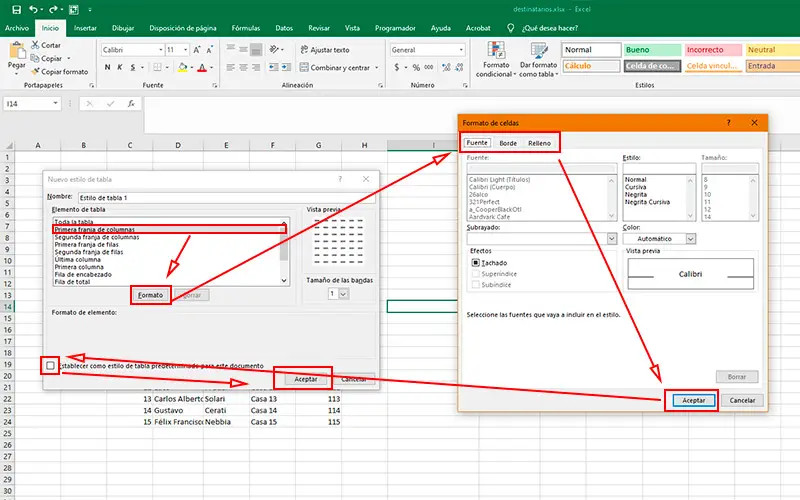Switch to the Relleno tab
This screenshot has width=800, height=500.
pyautogui.click(x=539, y=144)
